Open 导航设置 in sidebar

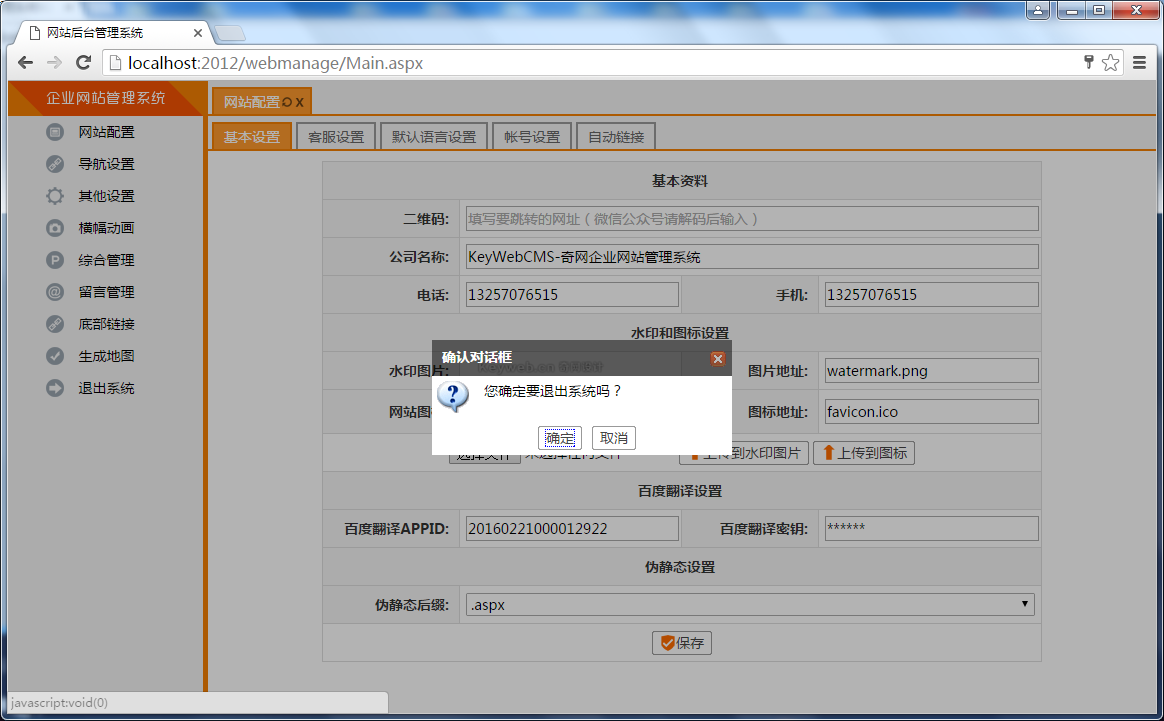(106, 164)
